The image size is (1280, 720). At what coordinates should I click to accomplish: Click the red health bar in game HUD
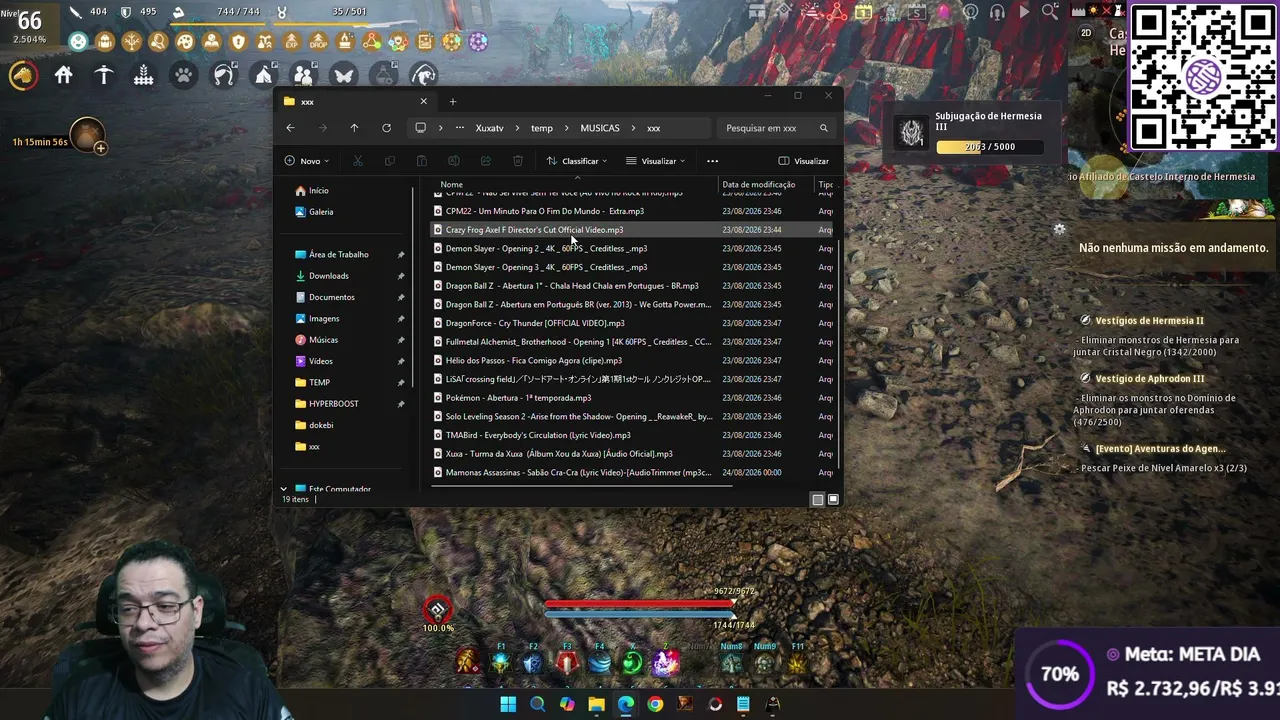click(x=638, y=604)
